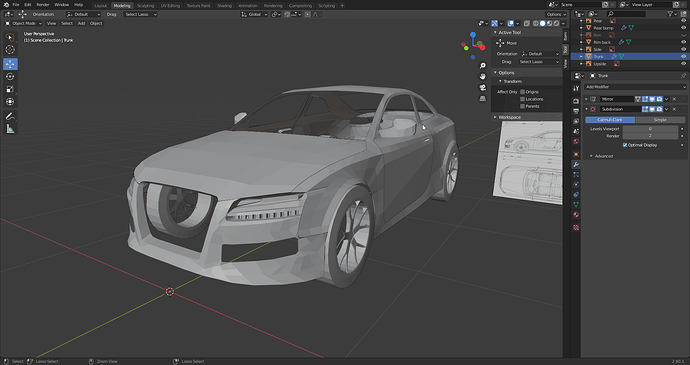Open the Output properties tab

[x=576, y=111]
